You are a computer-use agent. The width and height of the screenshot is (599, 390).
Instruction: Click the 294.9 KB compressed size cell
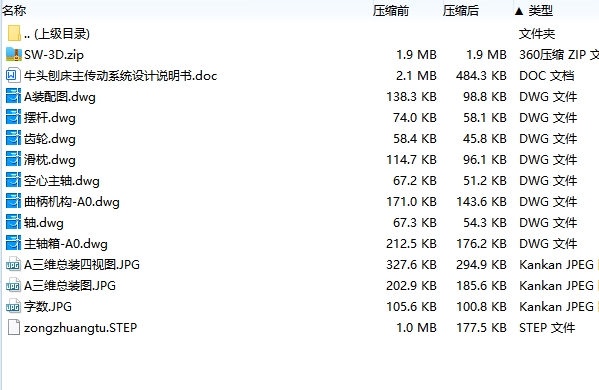[x=481, y=265]
